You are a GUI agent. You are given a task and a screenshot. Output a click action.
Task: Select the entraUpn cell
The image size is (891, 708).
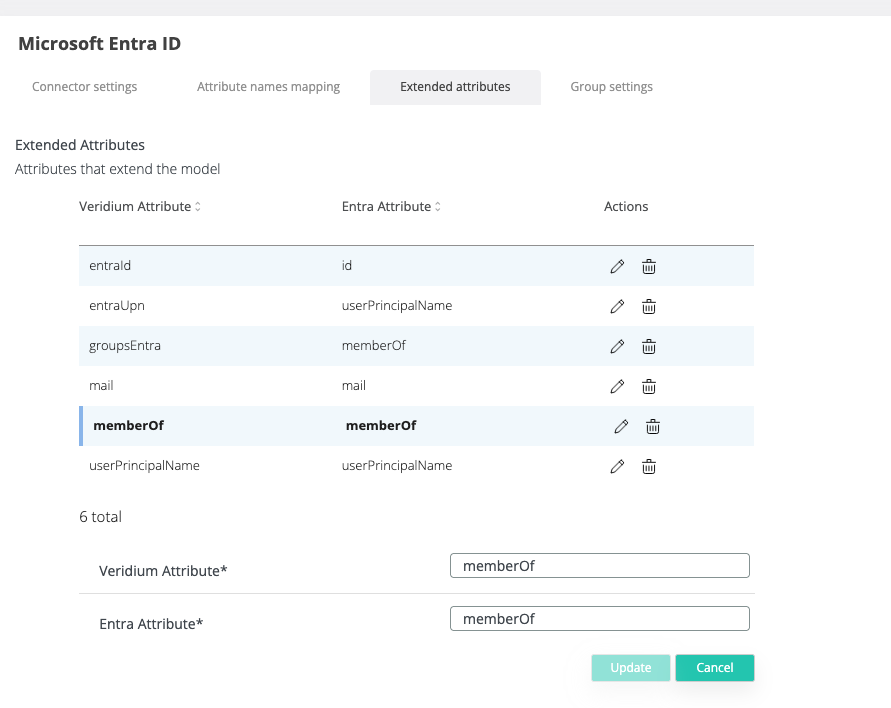[116, 306]
